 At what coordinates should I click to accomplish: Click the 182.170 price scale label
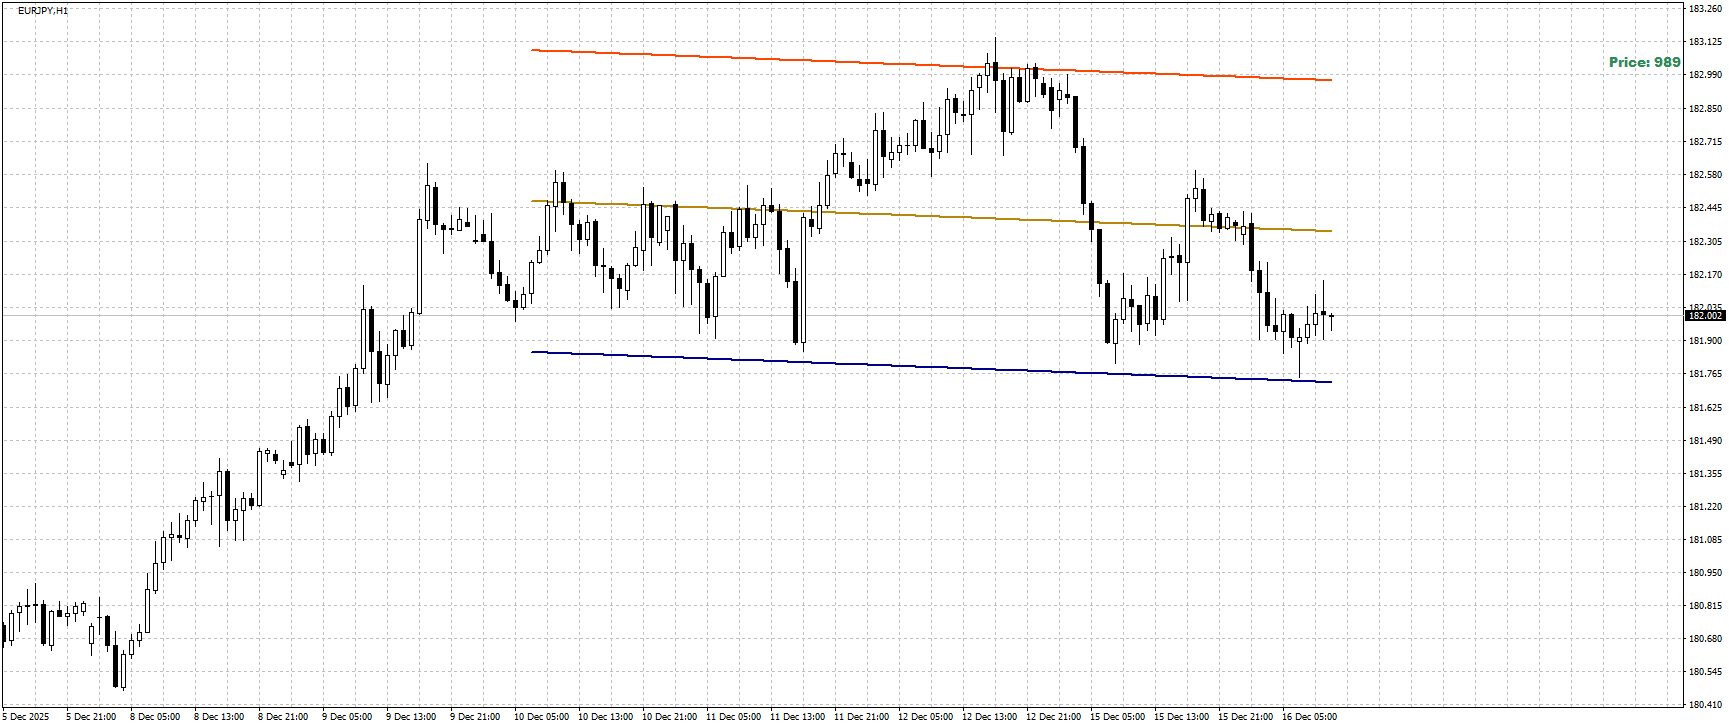[x=1705, y=275]
